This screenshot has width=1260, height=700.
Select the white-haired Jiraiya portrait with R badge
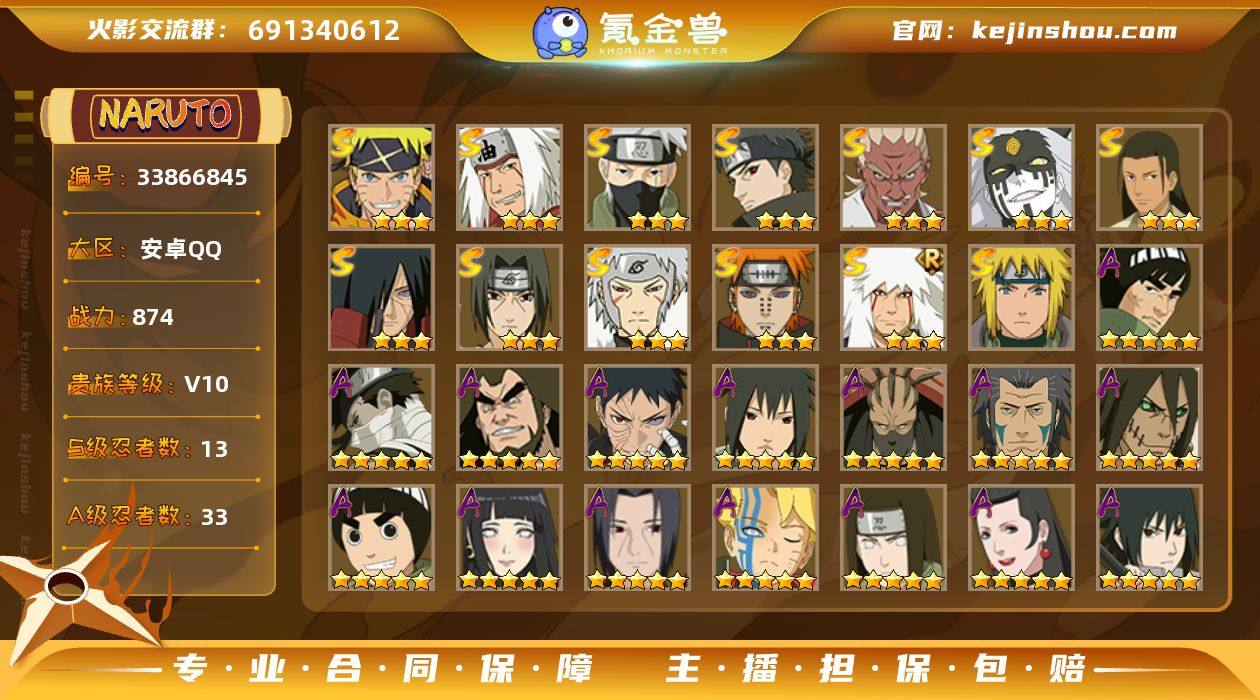[893, 298]
